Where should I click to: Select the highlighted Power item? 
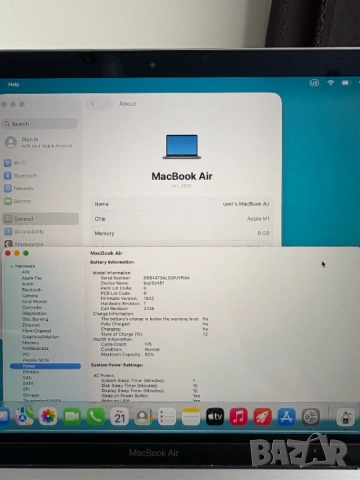45,366
